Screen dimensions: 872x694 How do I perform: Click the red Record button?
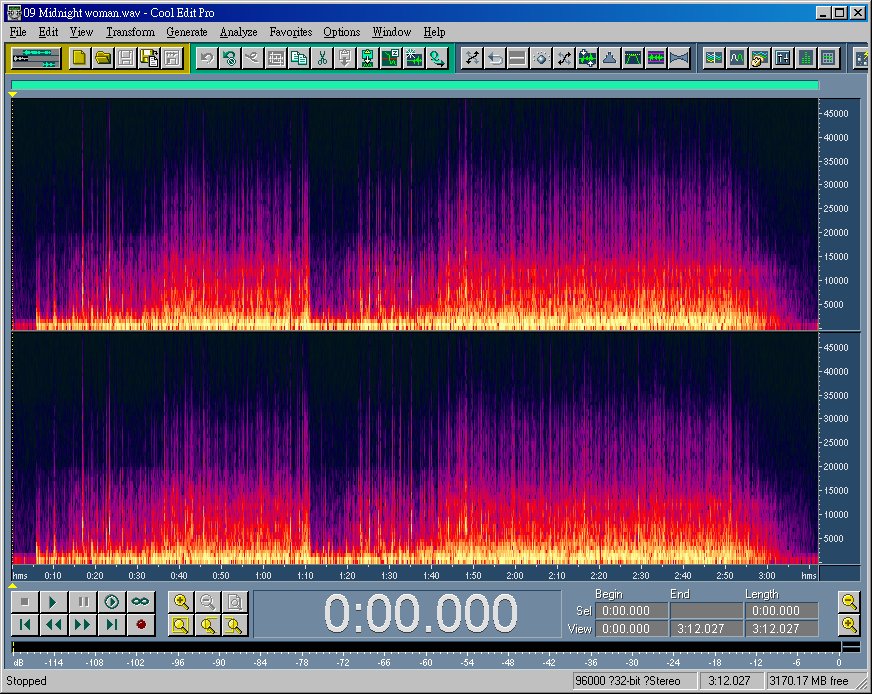141,625
